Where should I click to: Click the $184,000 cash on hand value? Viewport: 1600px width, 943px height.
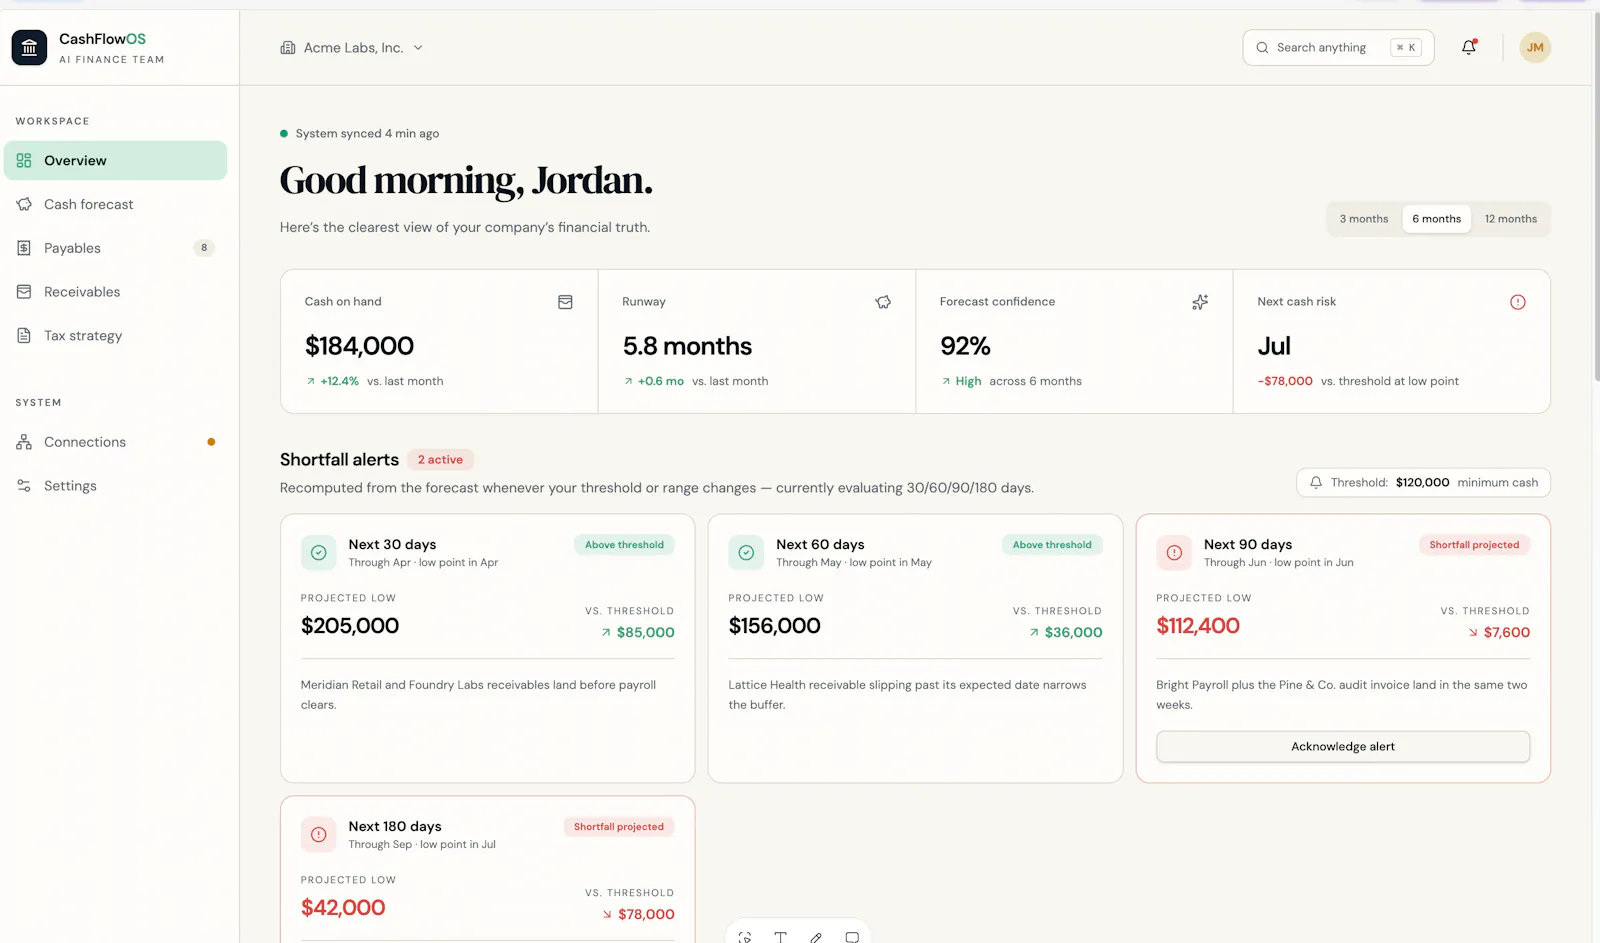point(359,346)
